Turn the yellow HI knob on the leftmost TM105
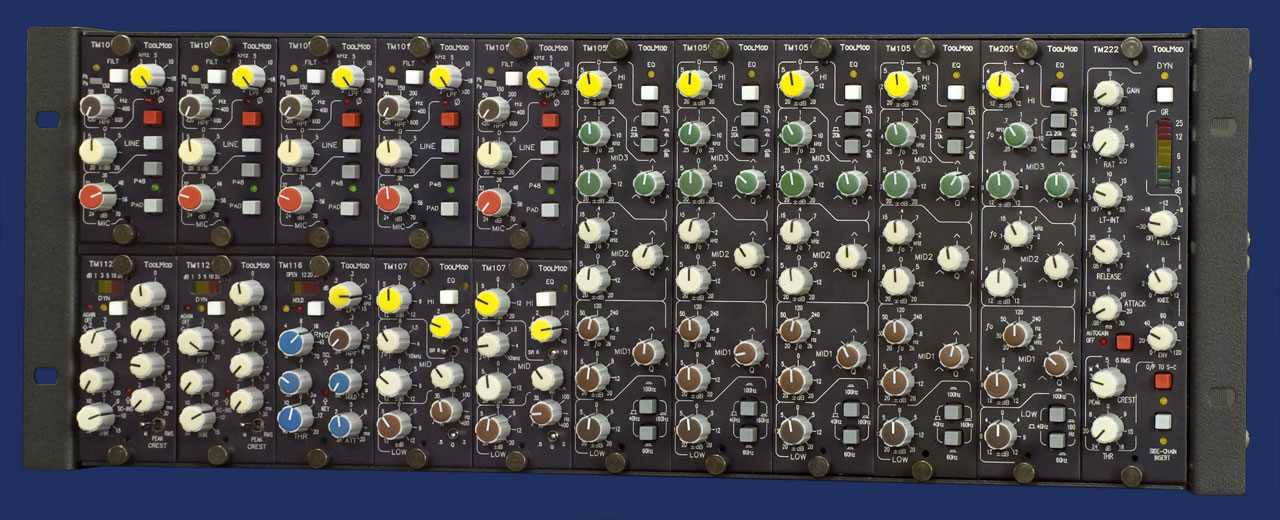Viewport: 1280px width, 520px height. (x=593, y=85)
